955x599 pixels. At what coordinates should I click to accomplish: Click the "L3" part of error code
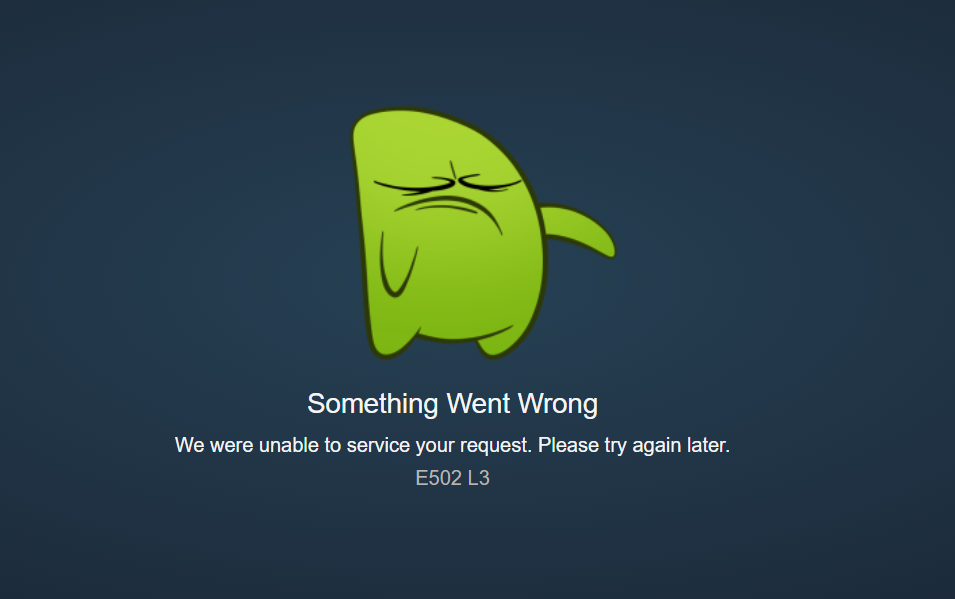tap(479, 478)
